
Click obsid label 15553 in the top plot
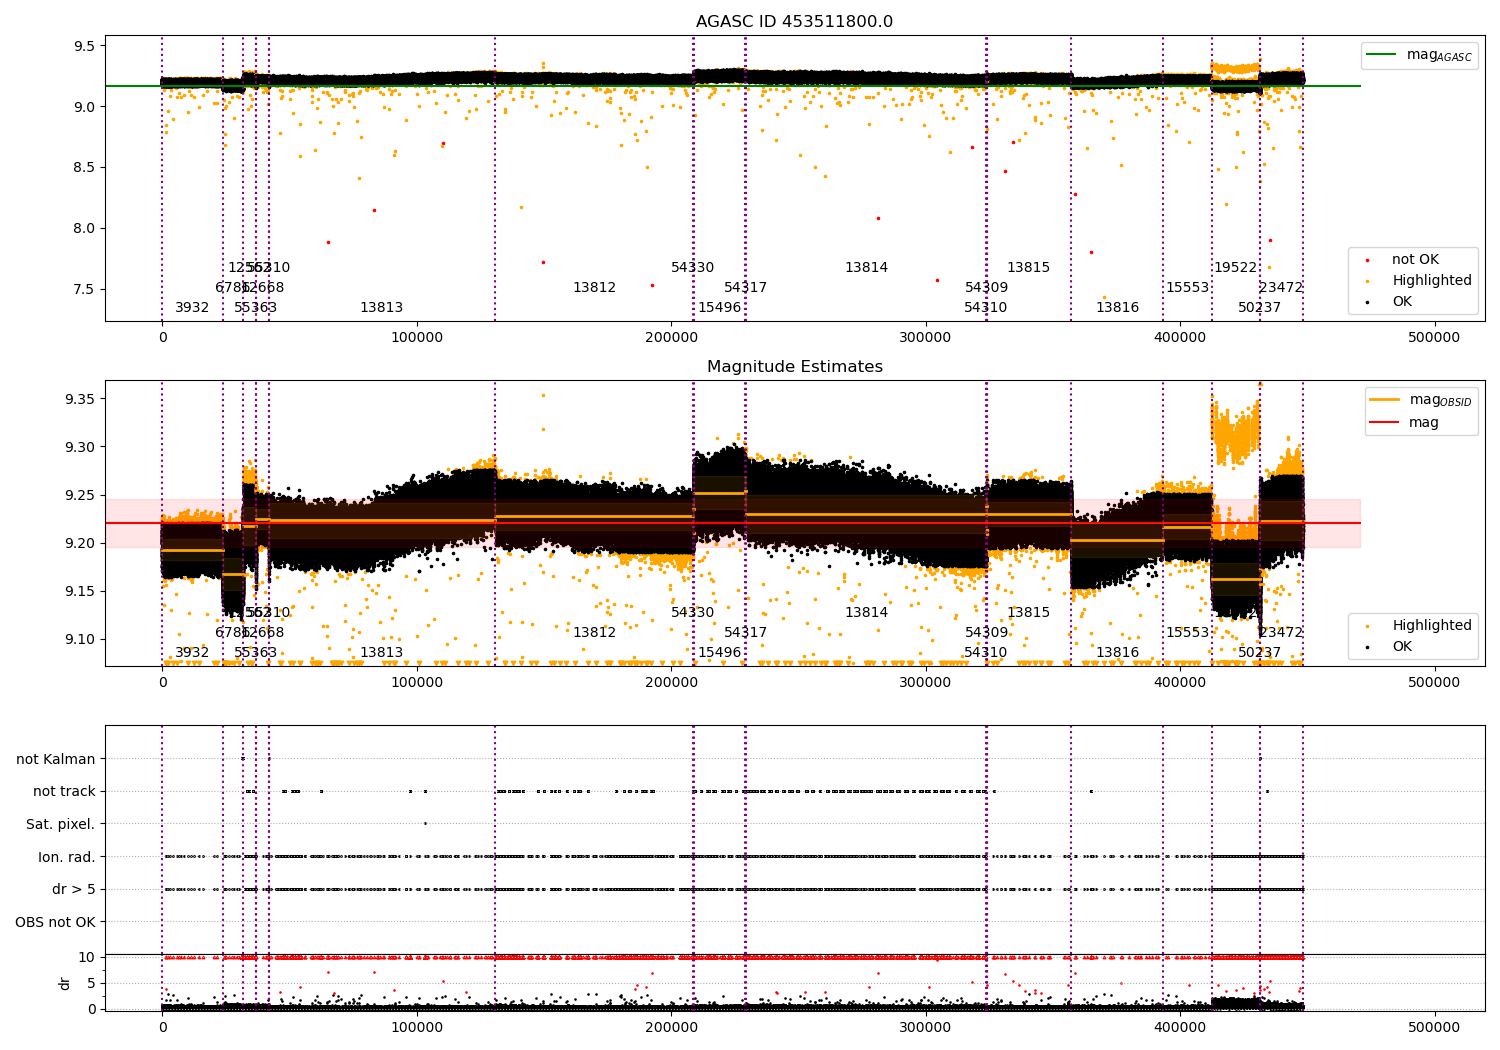click(x=1187, y=288)
